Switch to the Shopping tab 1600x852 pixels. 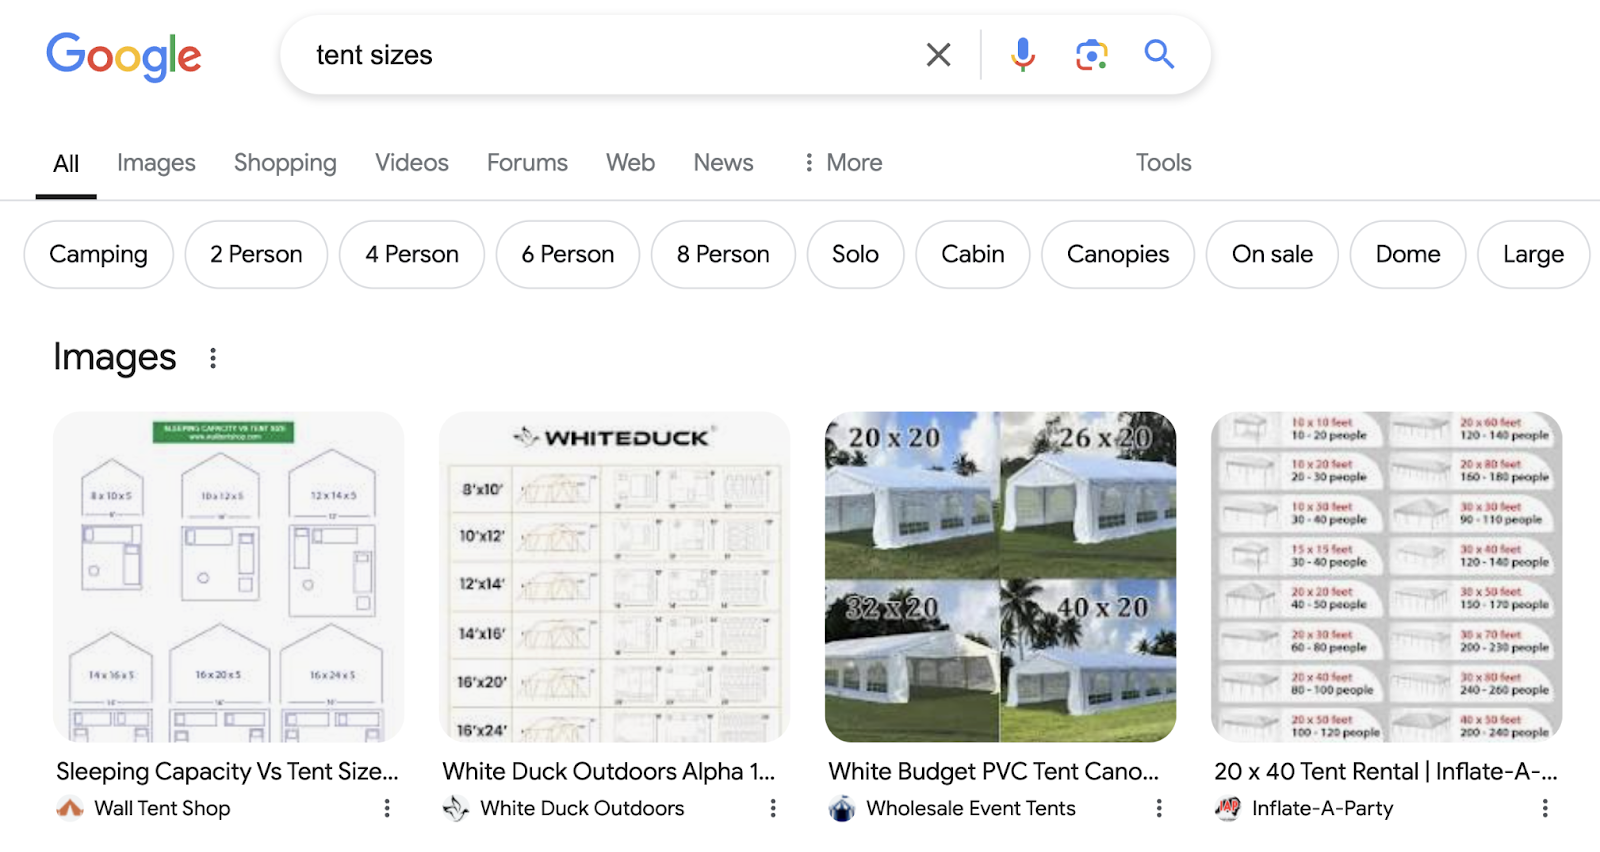coord(284,162)
